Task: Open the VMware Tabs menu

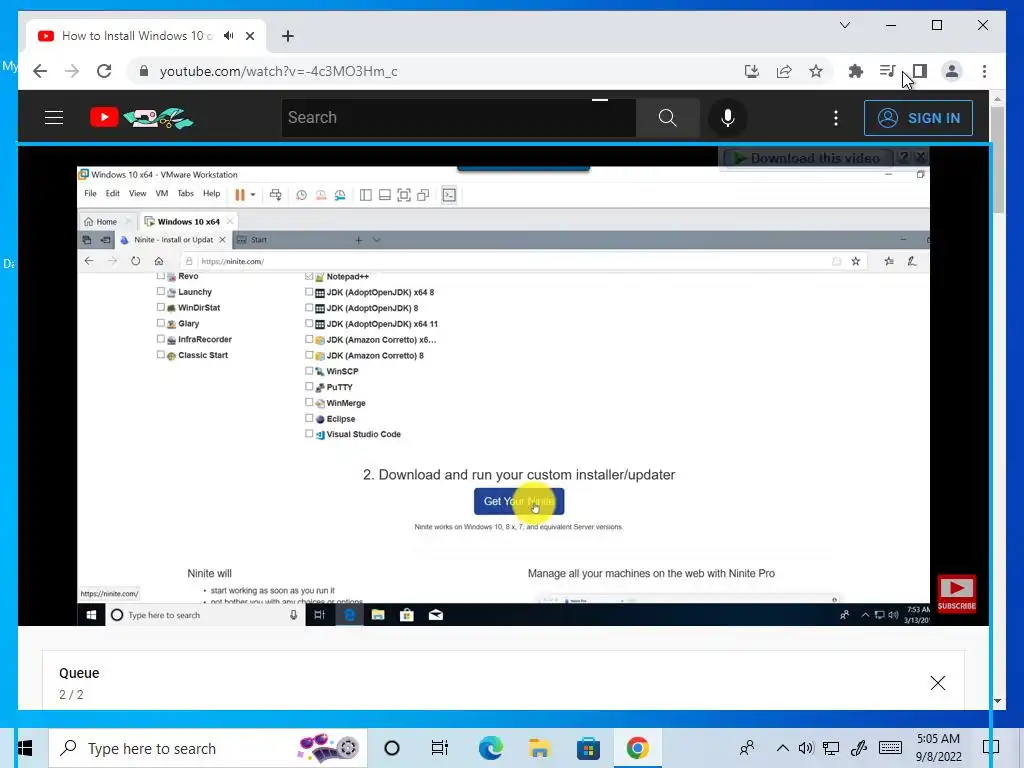Action: coord(185,193)
